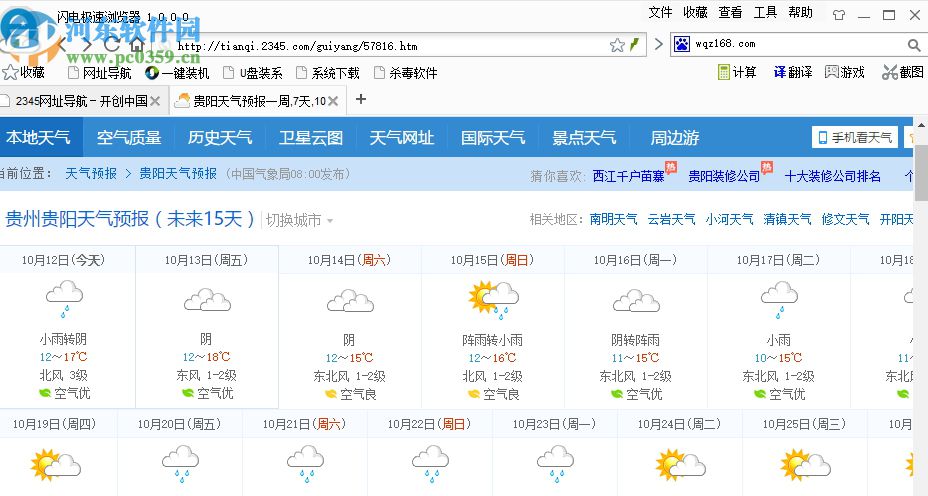Open Baidu paw search engine selector
This screenshot has height=496, width=928.
click(x=682, y=44)
